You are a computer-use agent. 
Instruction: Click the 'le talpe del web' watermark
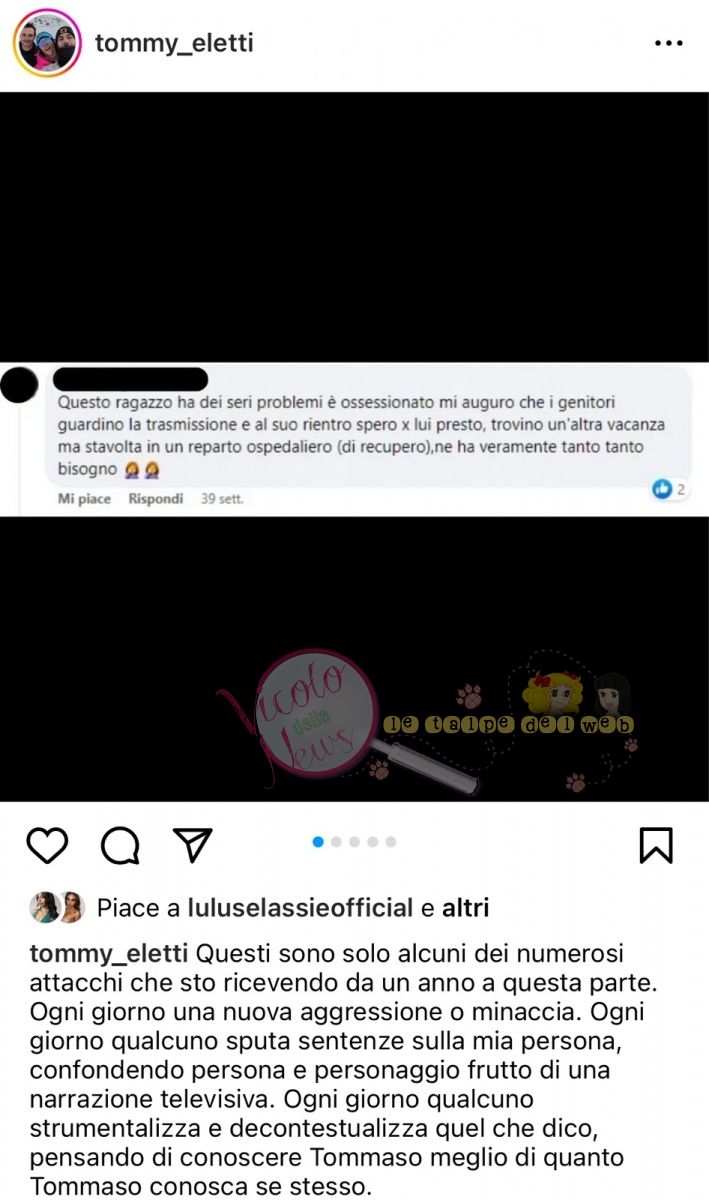pos(510,723)
